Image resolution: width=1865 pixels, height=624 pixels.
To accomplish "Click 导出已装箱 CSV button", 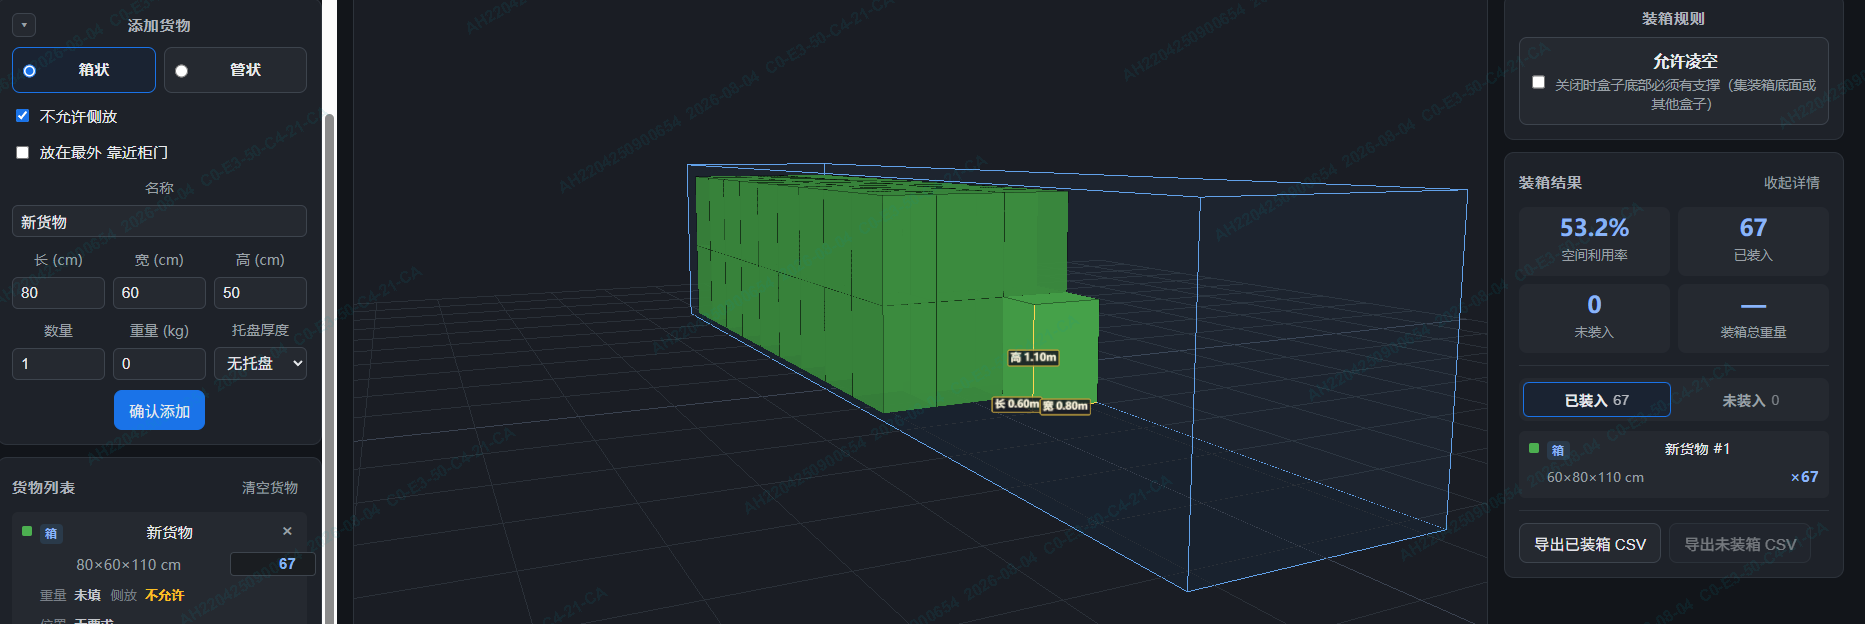I will point(1590,544).
